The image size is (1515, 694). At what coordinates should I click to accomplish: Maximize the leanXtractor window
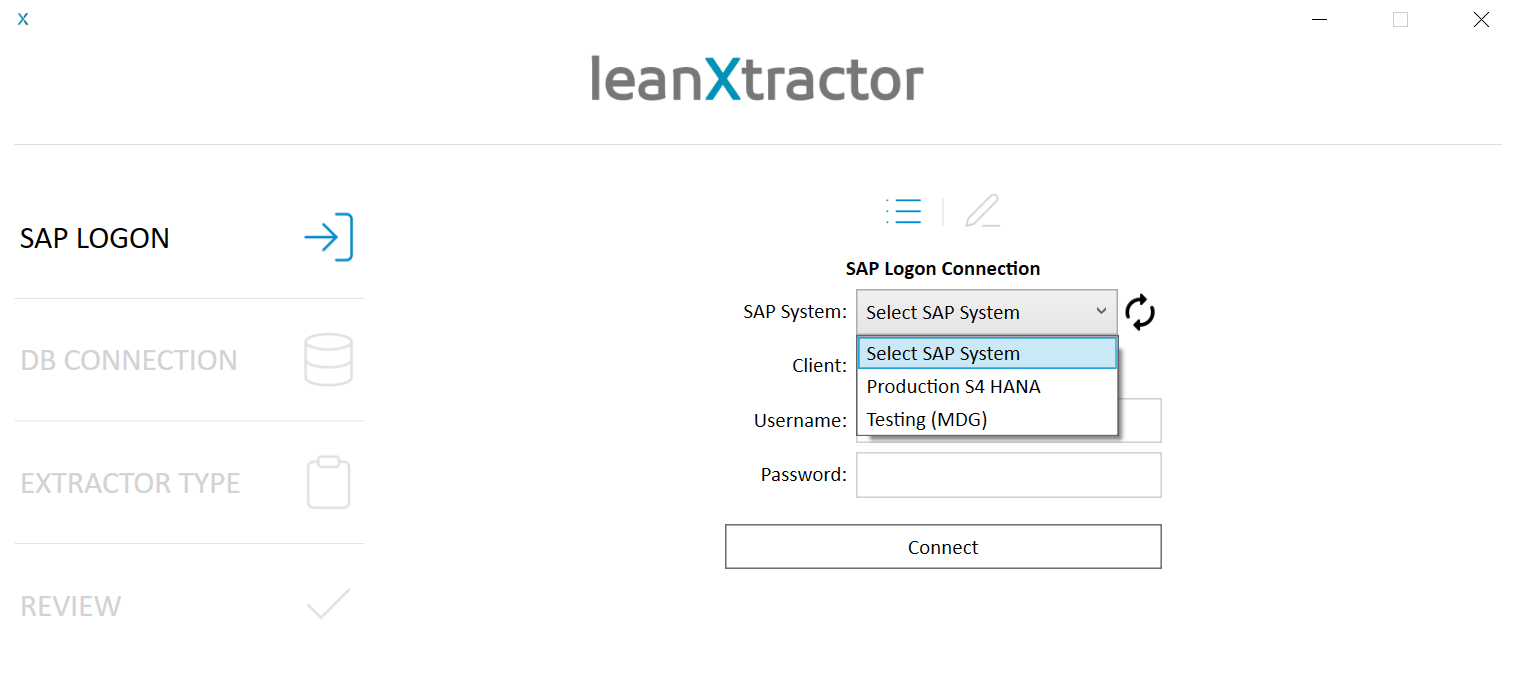1400,20
